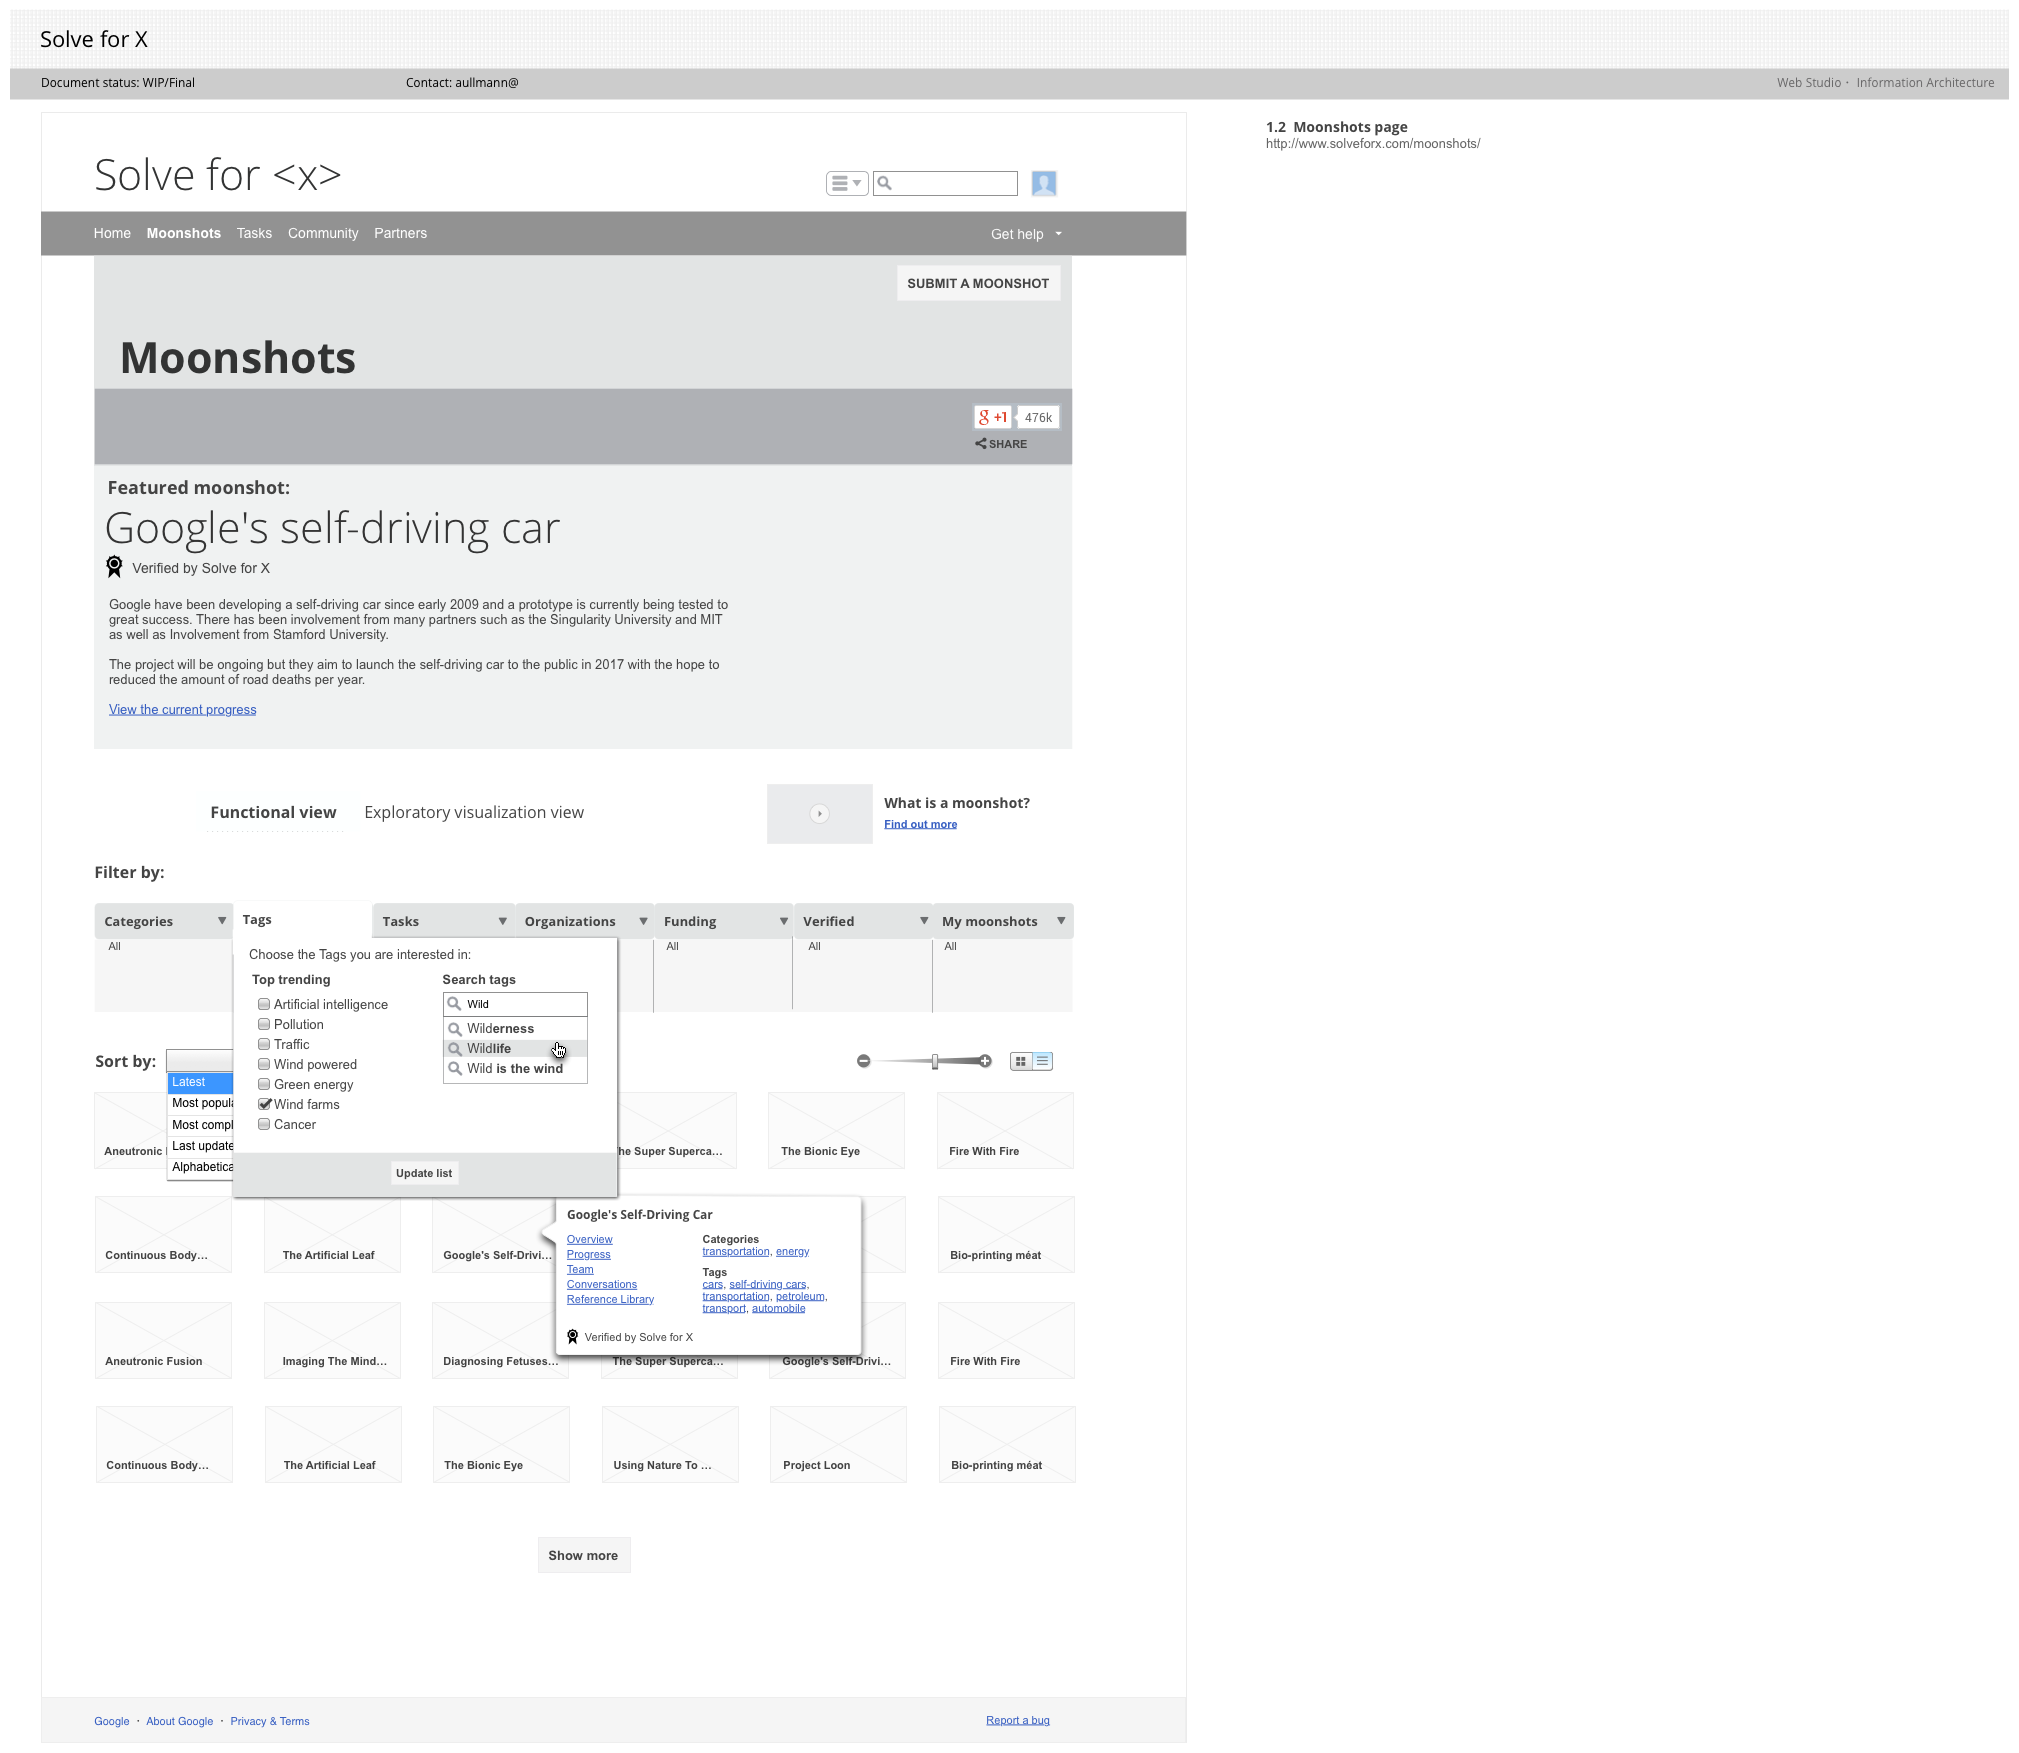Open View the current progress link
The width and height of the screenshot is (2019, 1753).
coord(182,709)
